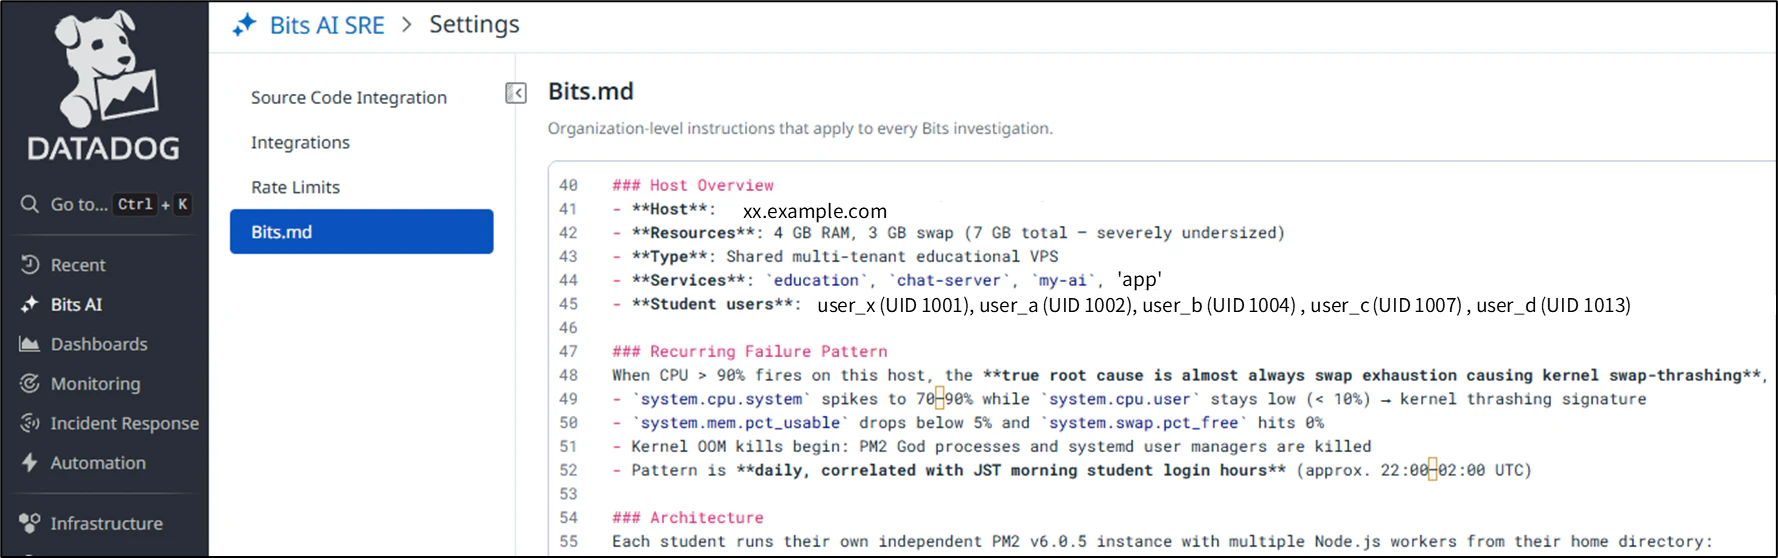1778x558 pixels.
Task: Open Monitoring in the sidebar
Action: pos(95,384)
